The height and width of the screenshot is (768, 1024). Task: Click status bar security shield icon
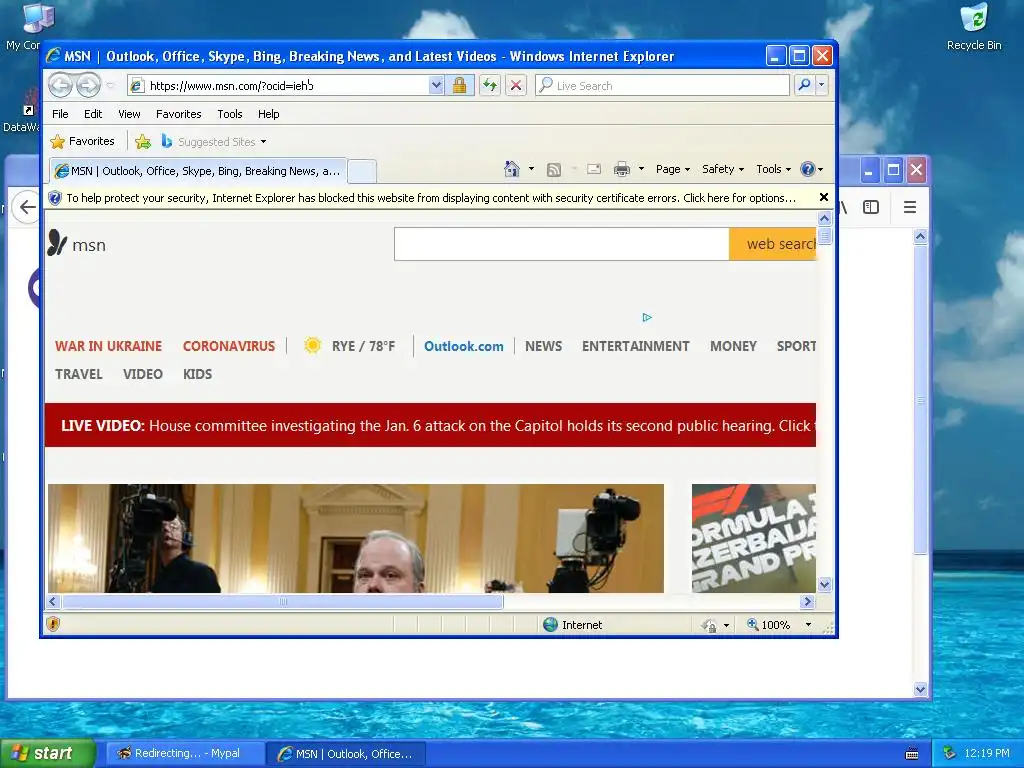[54, 624]
